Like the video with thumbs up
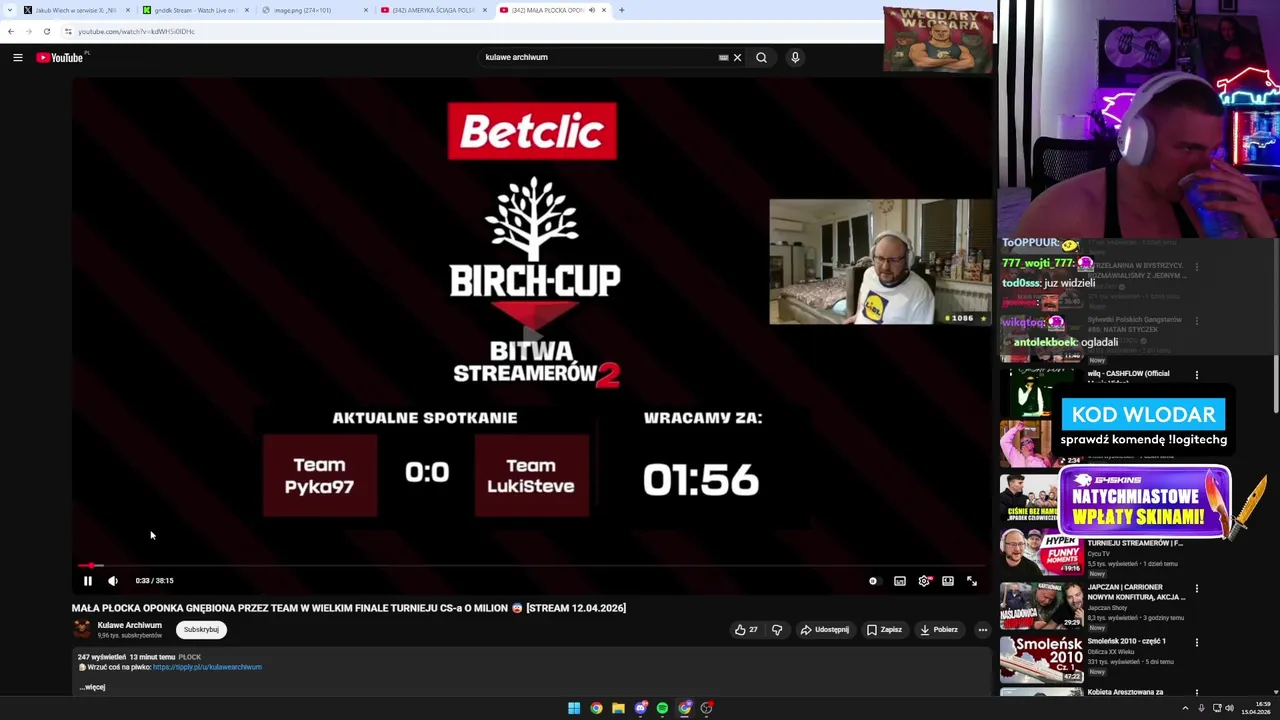 click(x=746, y=630)
